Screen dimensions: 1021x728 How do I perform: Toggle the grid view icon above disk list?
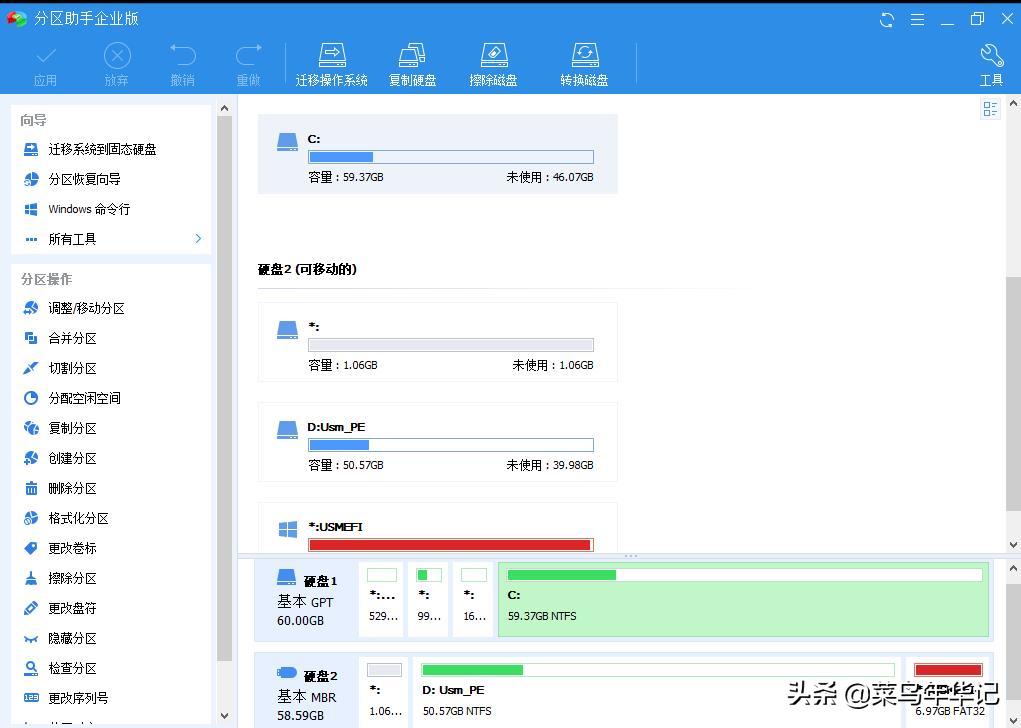[990, 109]
